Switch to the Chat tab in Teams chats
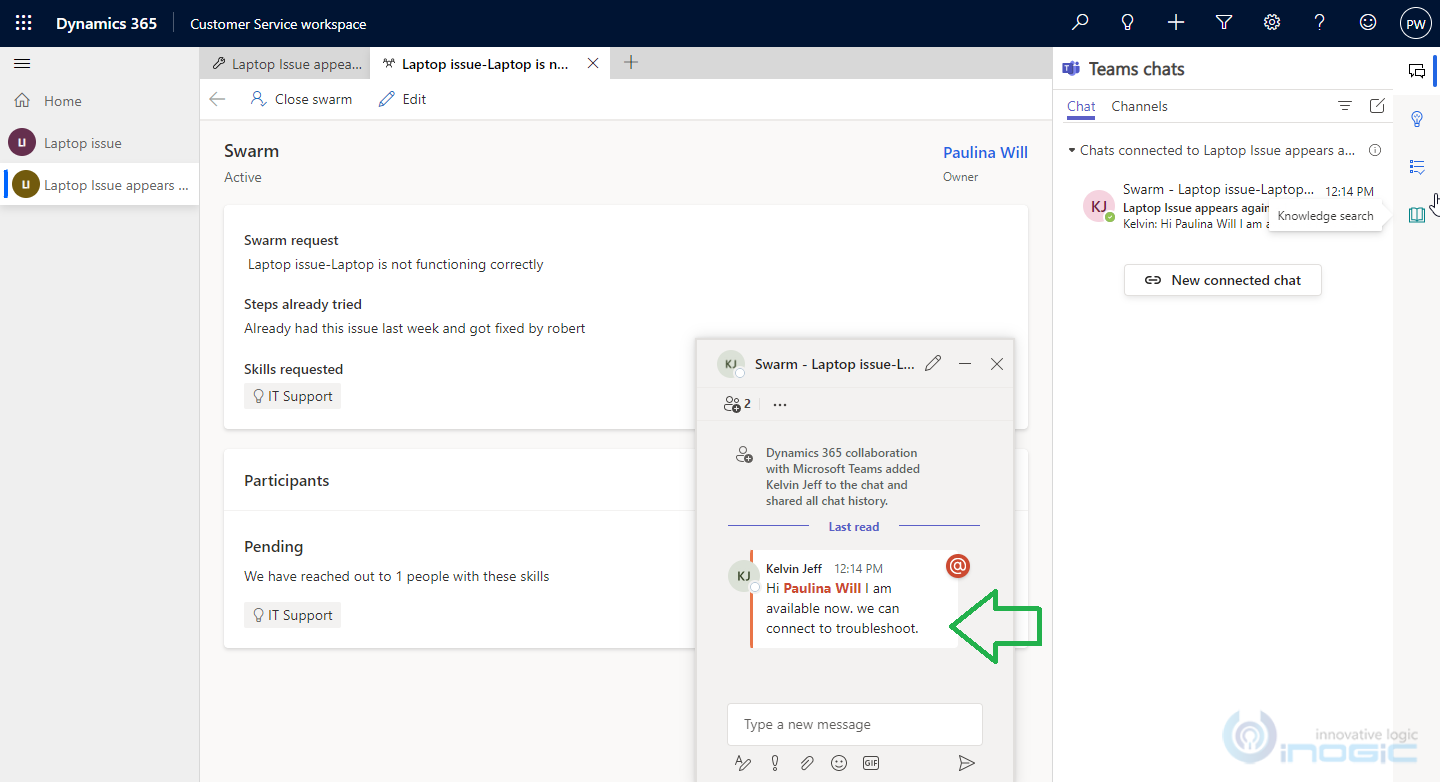 click(x=1081, y=106)
